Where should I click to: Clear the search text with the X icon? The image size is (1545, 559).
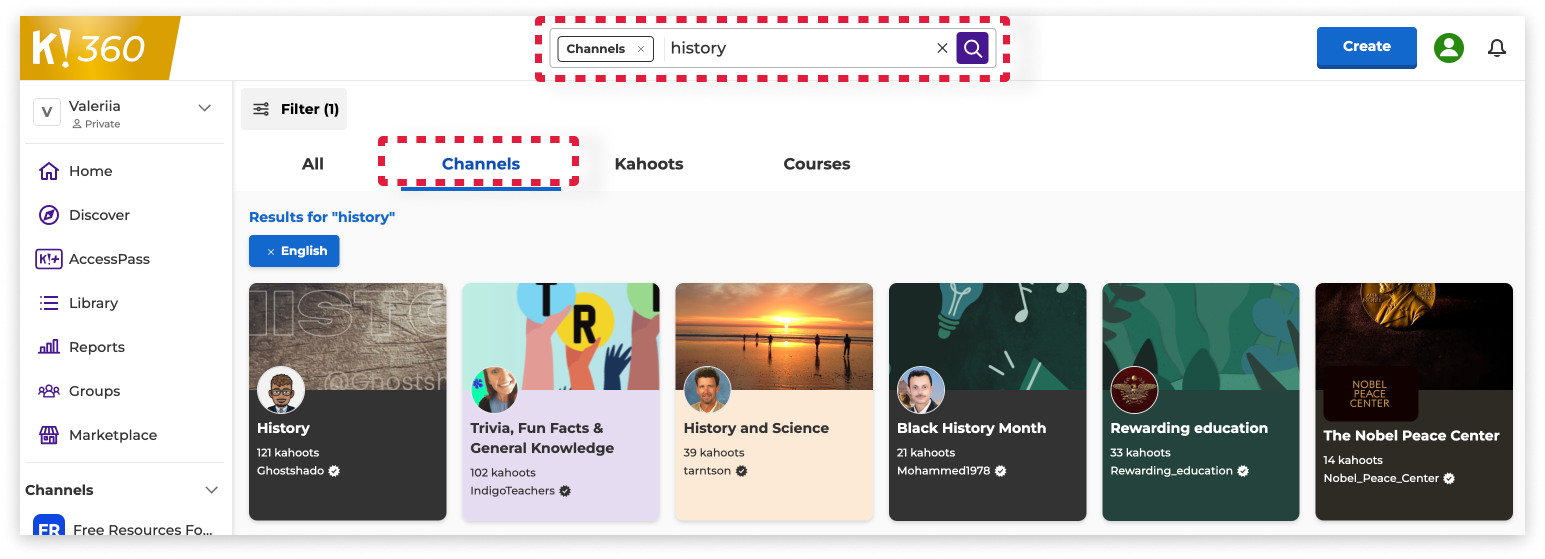[x=942, y=48]
